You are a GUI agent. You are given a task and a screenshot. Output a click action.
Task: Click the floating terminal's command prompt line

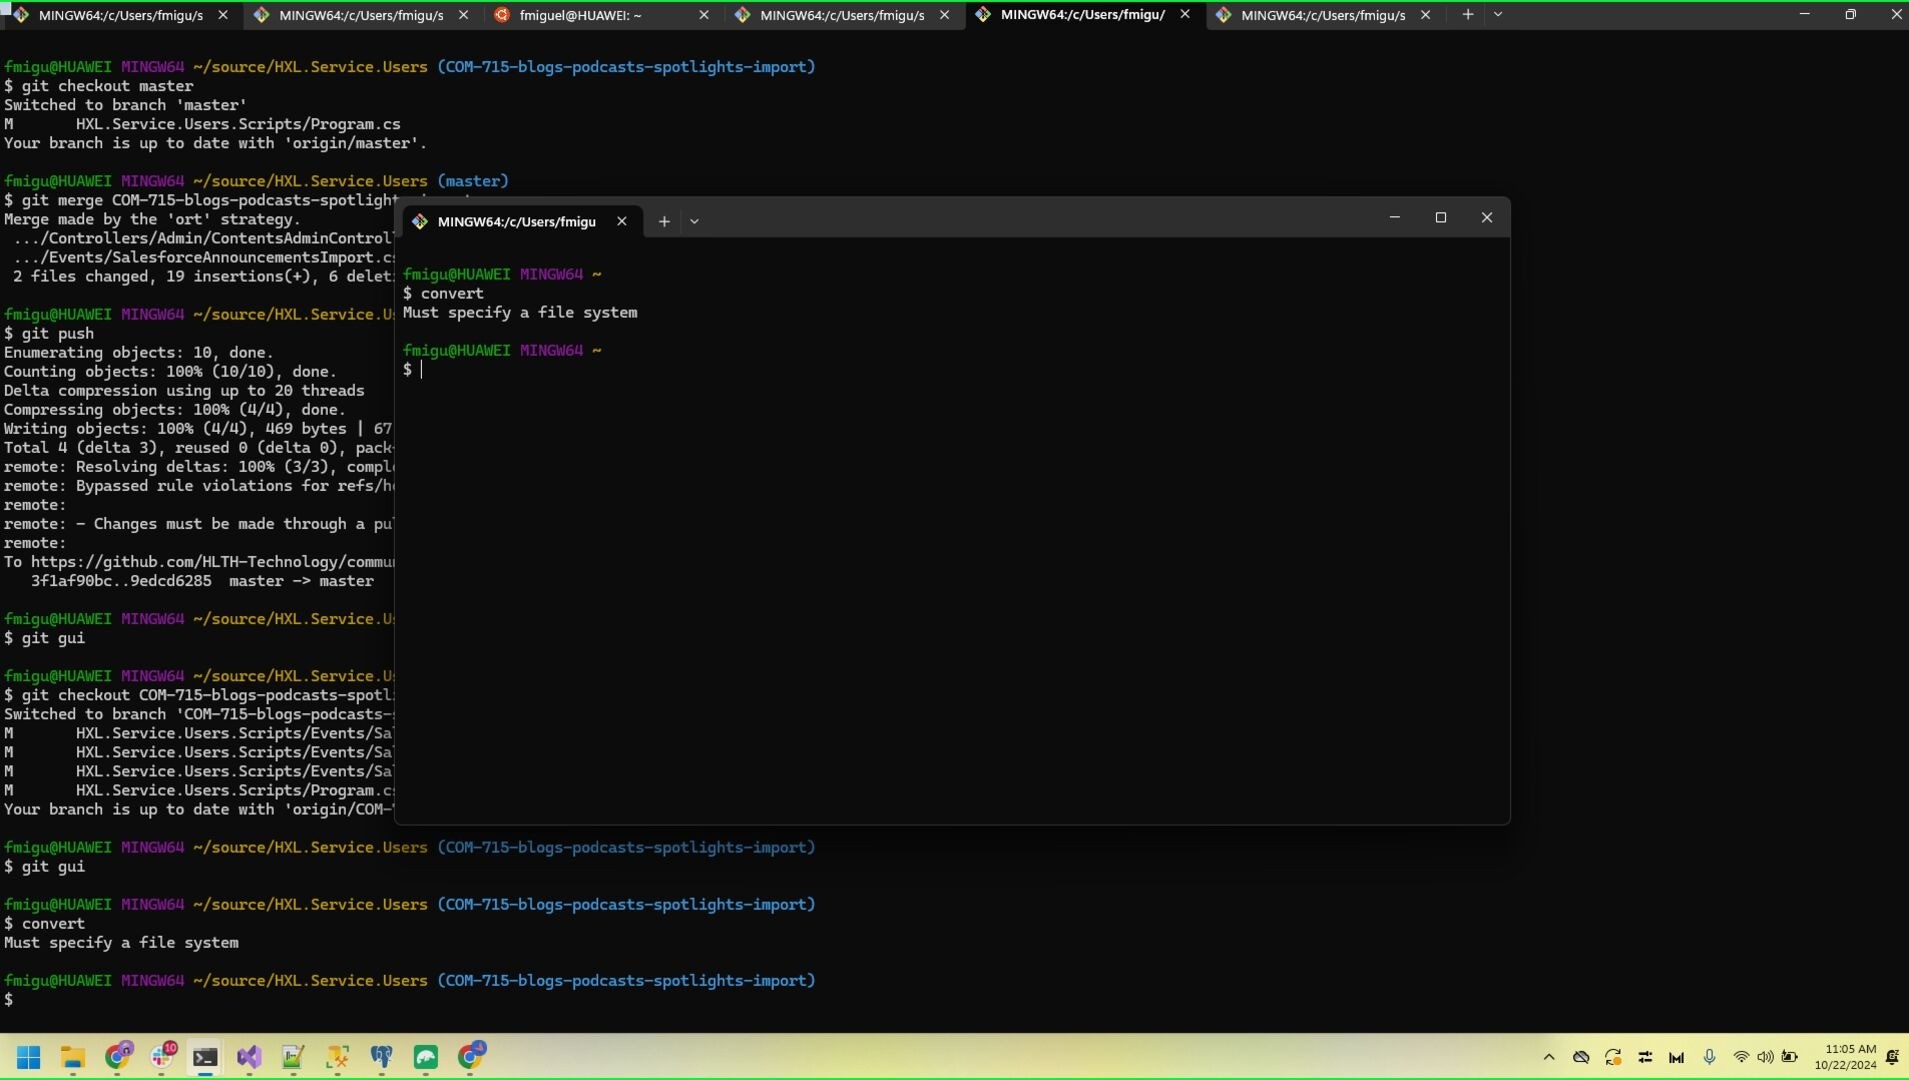pos(700,370)
